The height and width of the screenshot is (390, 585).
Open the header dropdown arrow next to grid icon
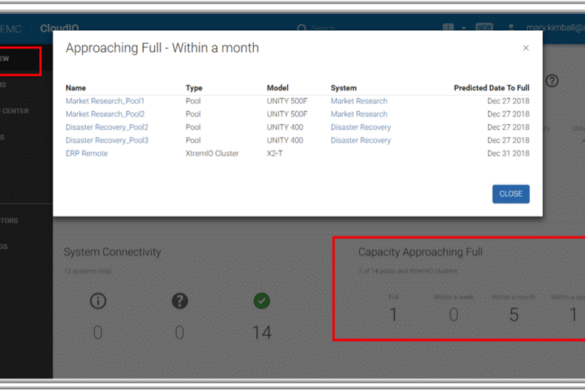(464, 28)
